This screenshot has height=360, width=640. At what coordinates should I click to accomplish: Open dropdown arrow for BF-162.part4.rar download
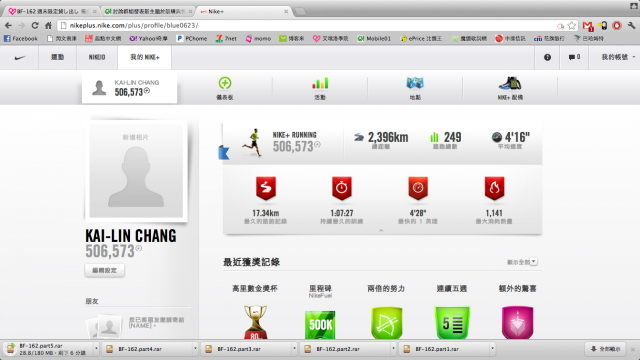tap(195, 349)
